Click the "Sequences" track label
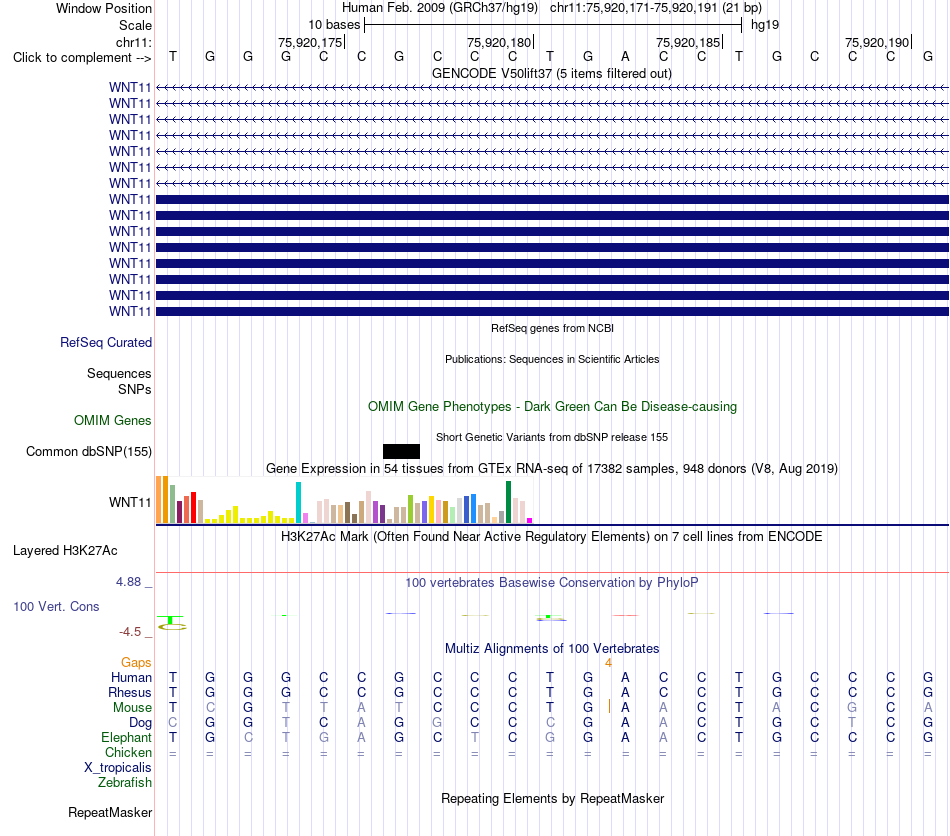 click(x=119, y=373)
